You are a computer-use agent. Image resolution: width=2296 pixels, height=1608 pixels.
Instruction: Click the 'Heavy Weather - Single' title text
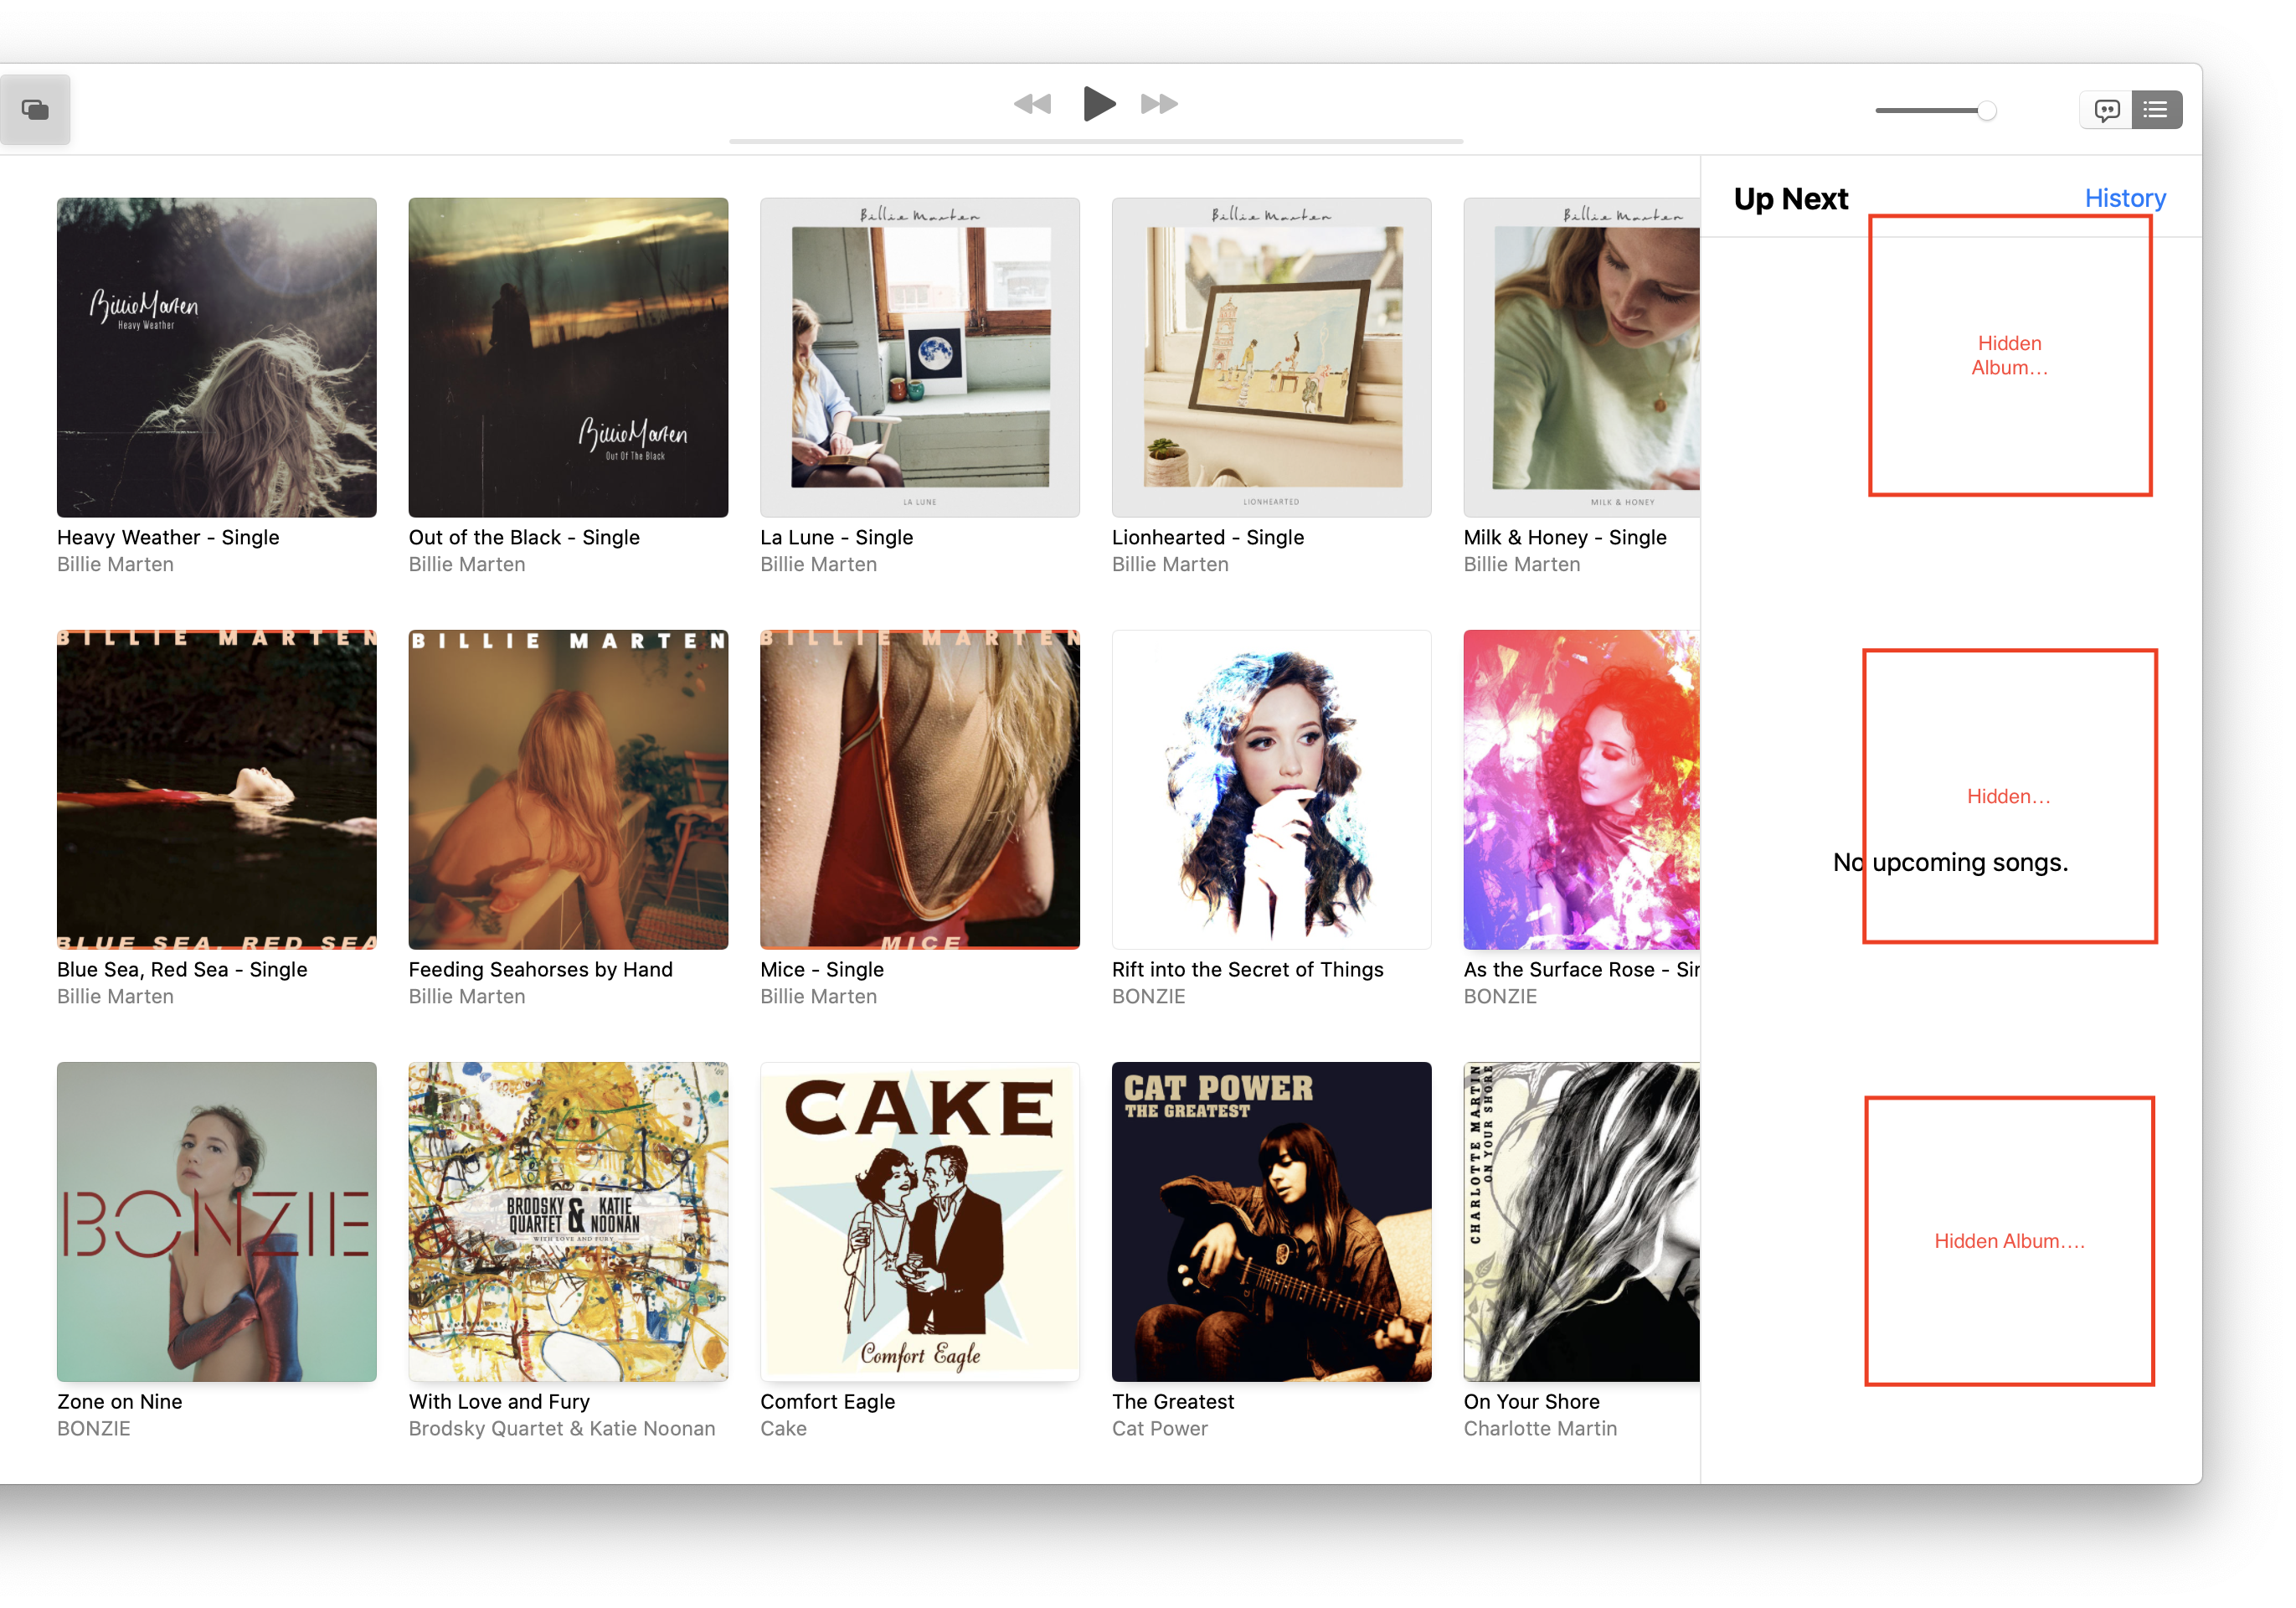[x=168, y=537]
